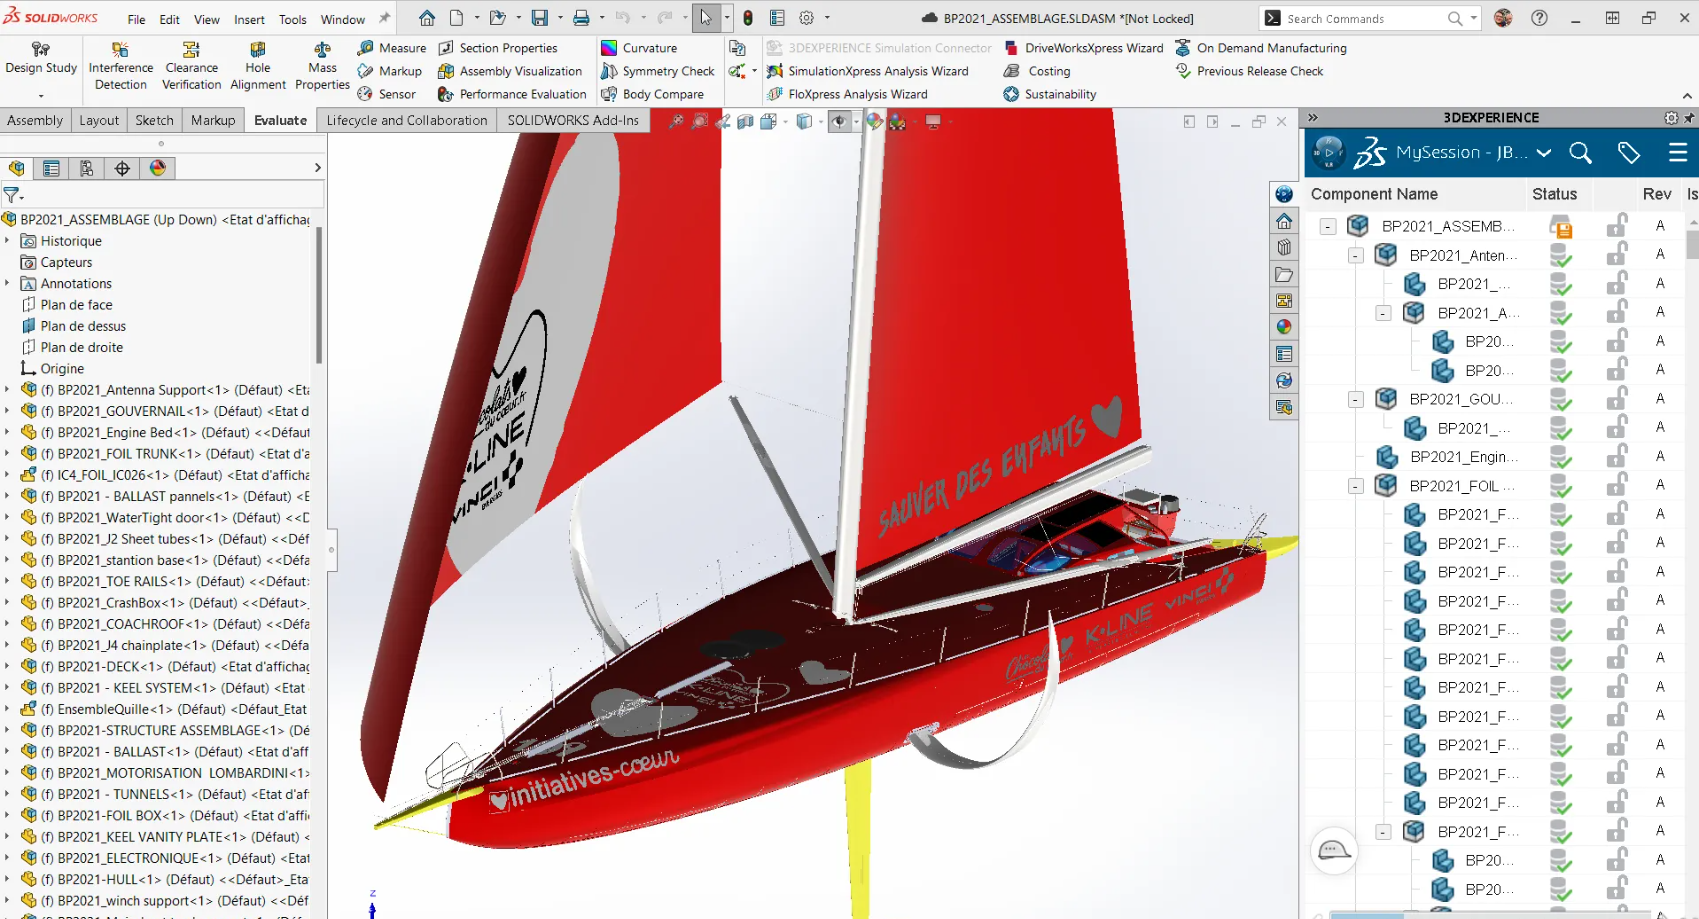The image size is (1699, 919).
Task: Expand the Historique folder
Action: pos(7,241)
